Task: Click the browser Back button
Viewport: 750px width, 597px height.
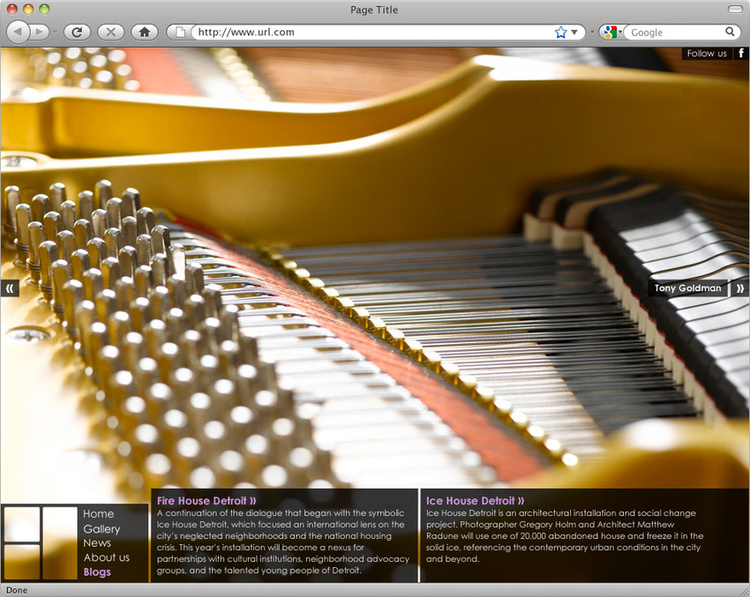Action: click(18, 32)
